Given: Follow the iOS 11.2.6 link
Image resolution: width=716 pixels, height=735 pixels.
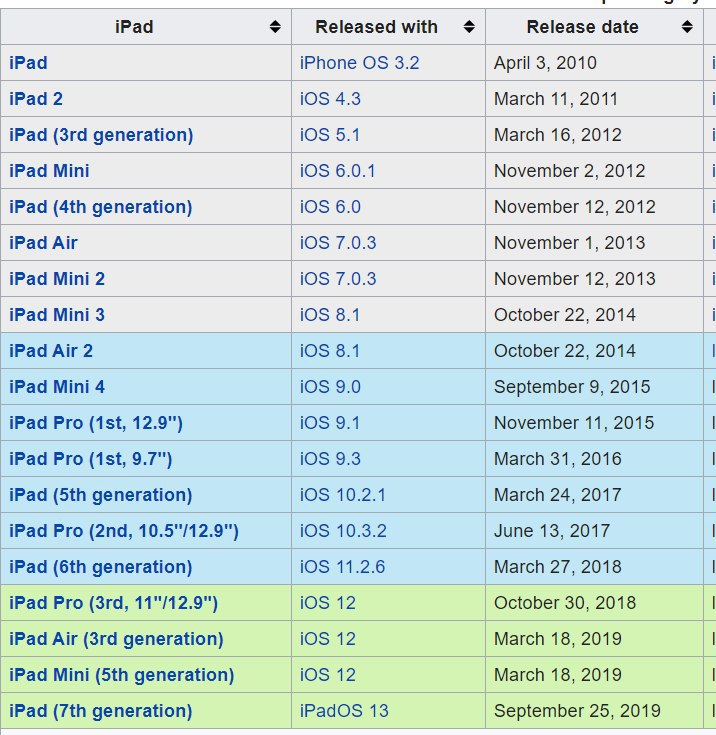Looking at the screenshot, I should 342,567.
